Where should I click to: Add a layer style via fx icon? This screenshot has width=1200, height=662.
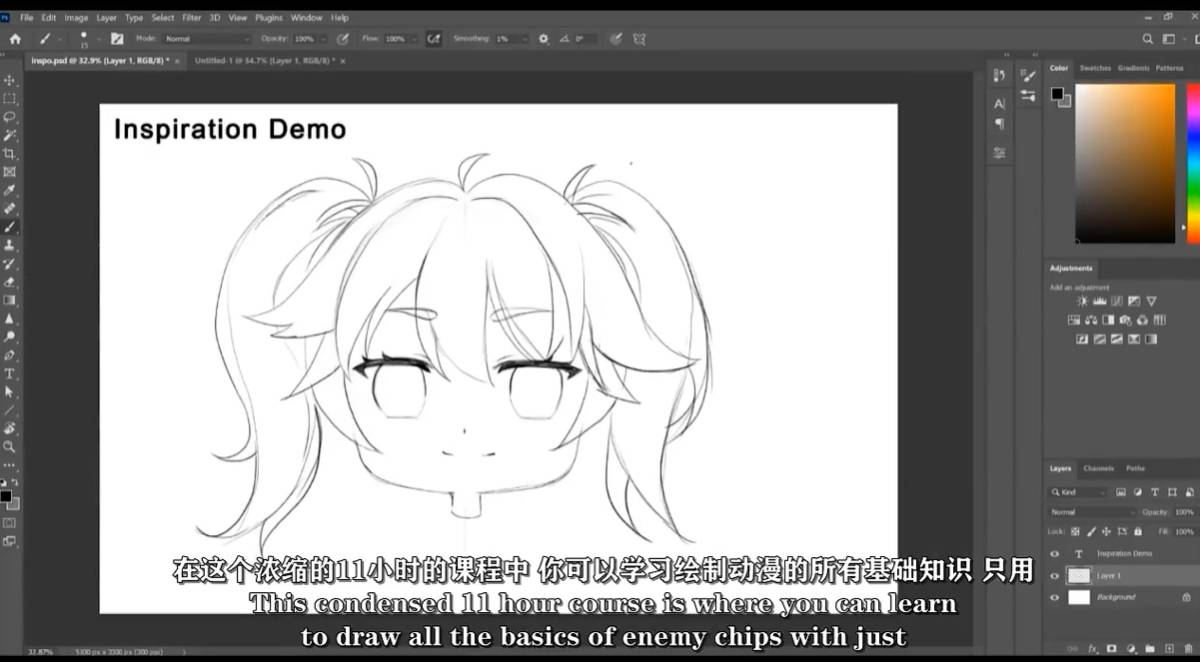[x=1092, y=649]
